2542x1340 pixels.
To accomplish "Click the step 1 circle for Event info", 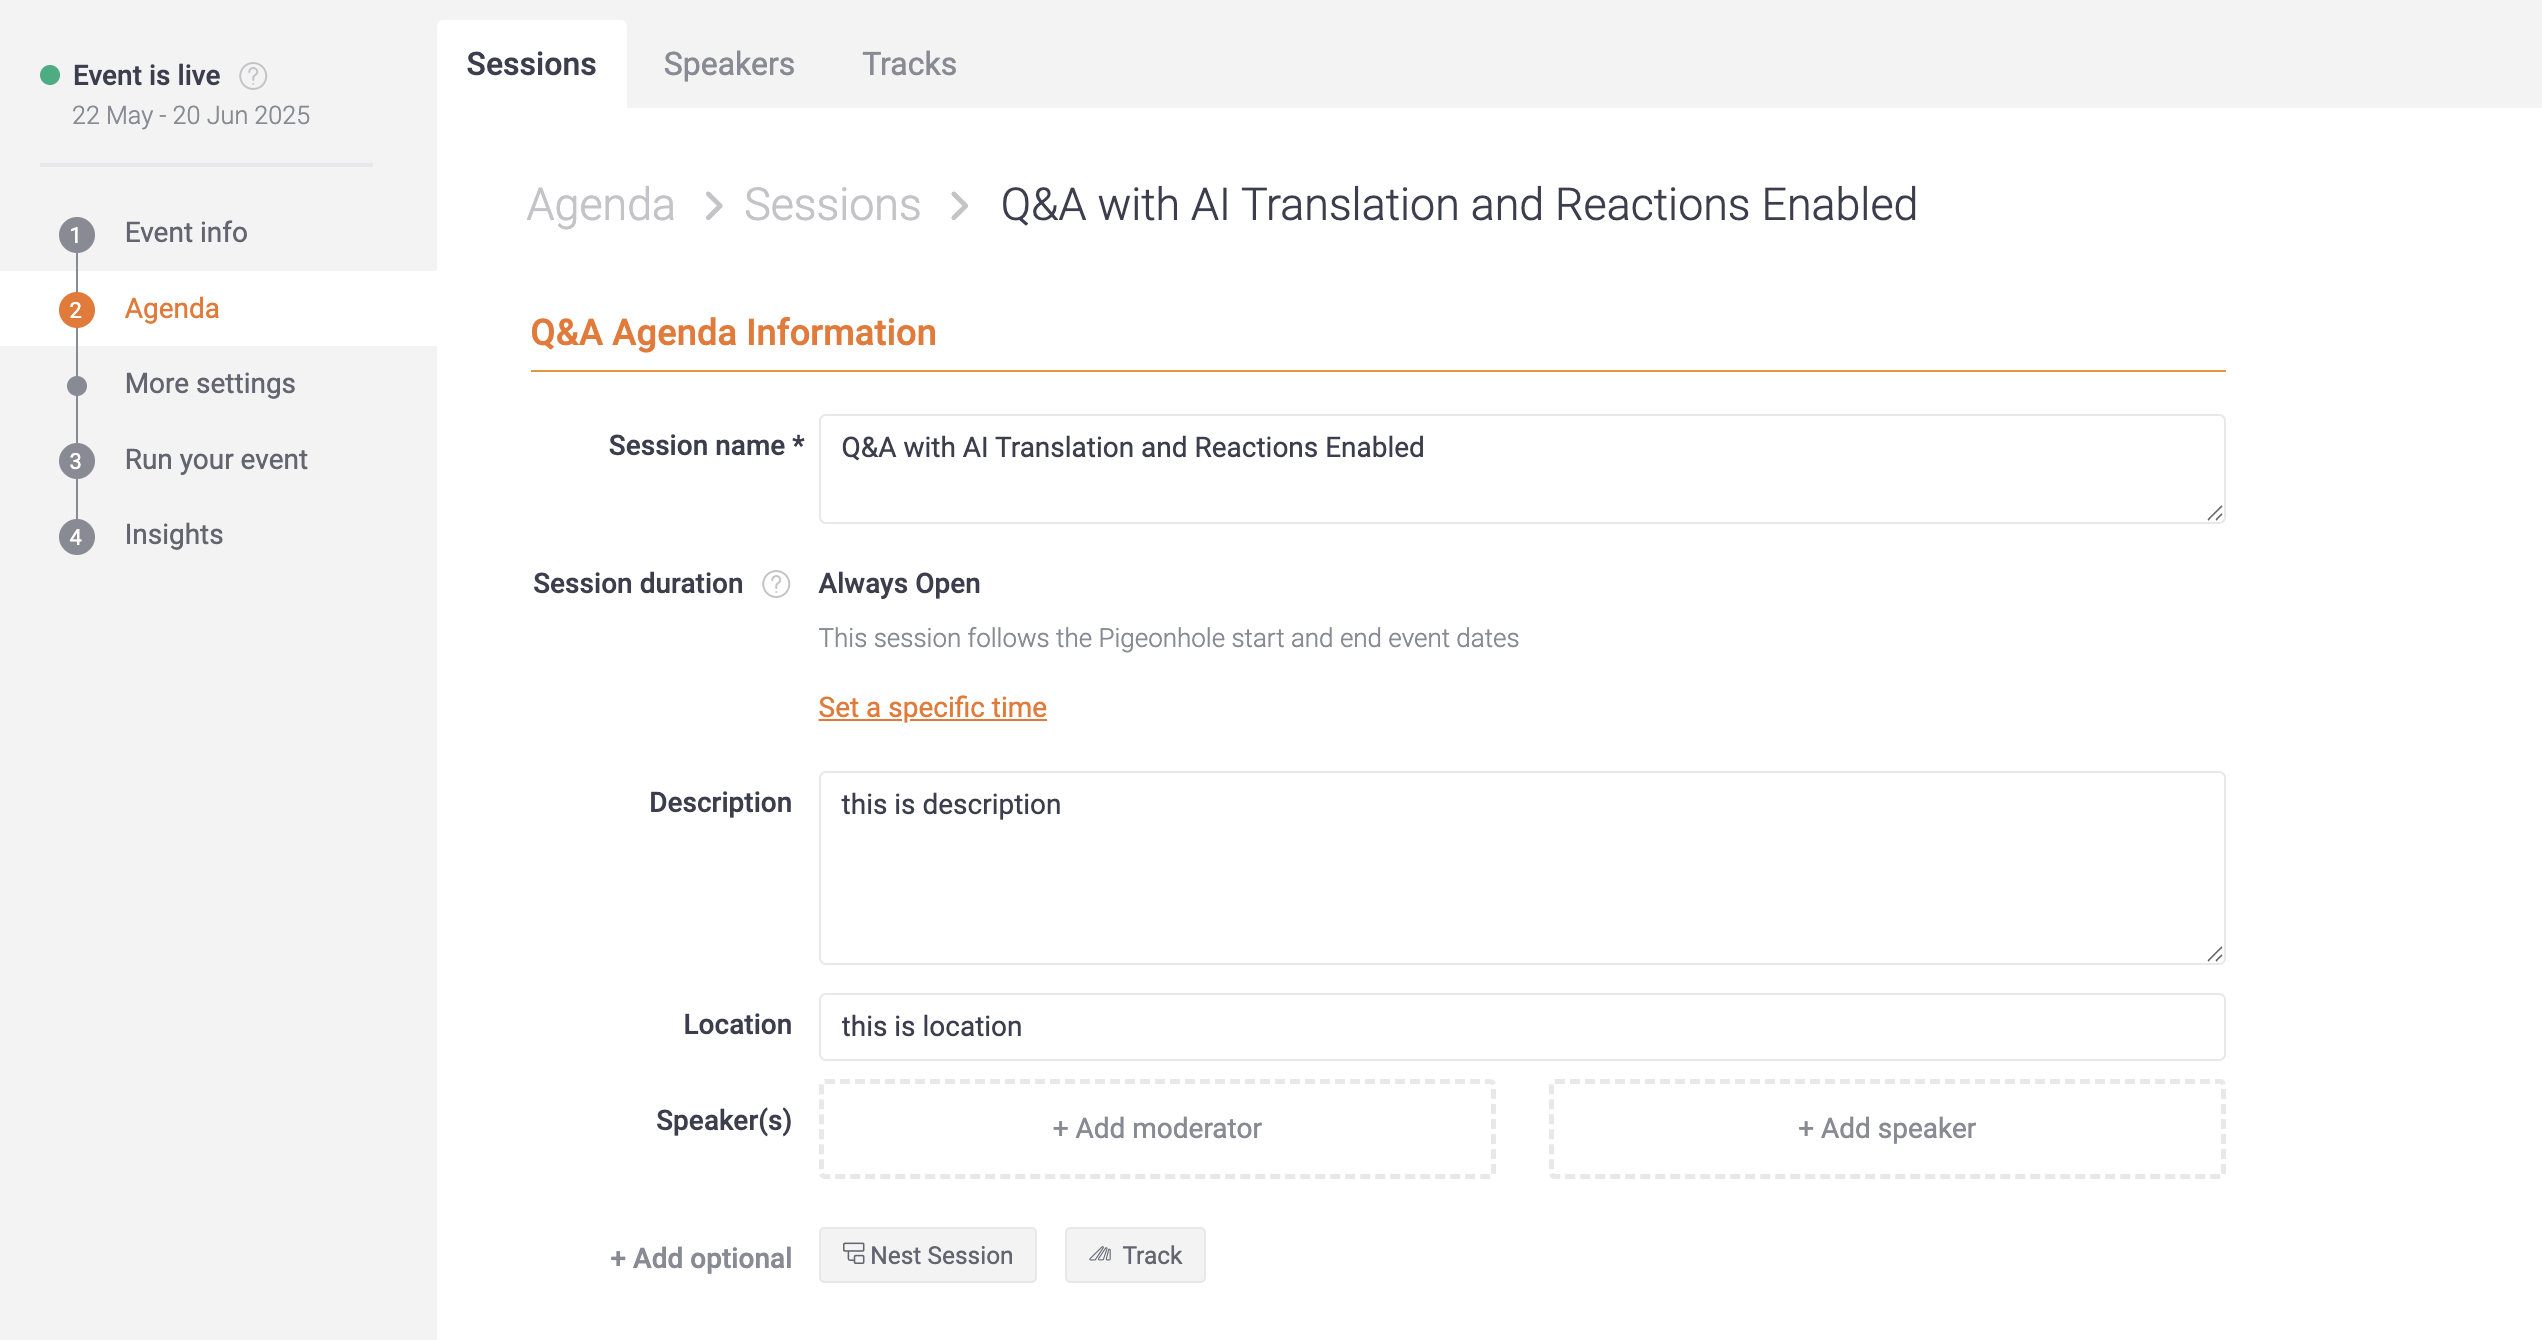I will click(76, 235).
